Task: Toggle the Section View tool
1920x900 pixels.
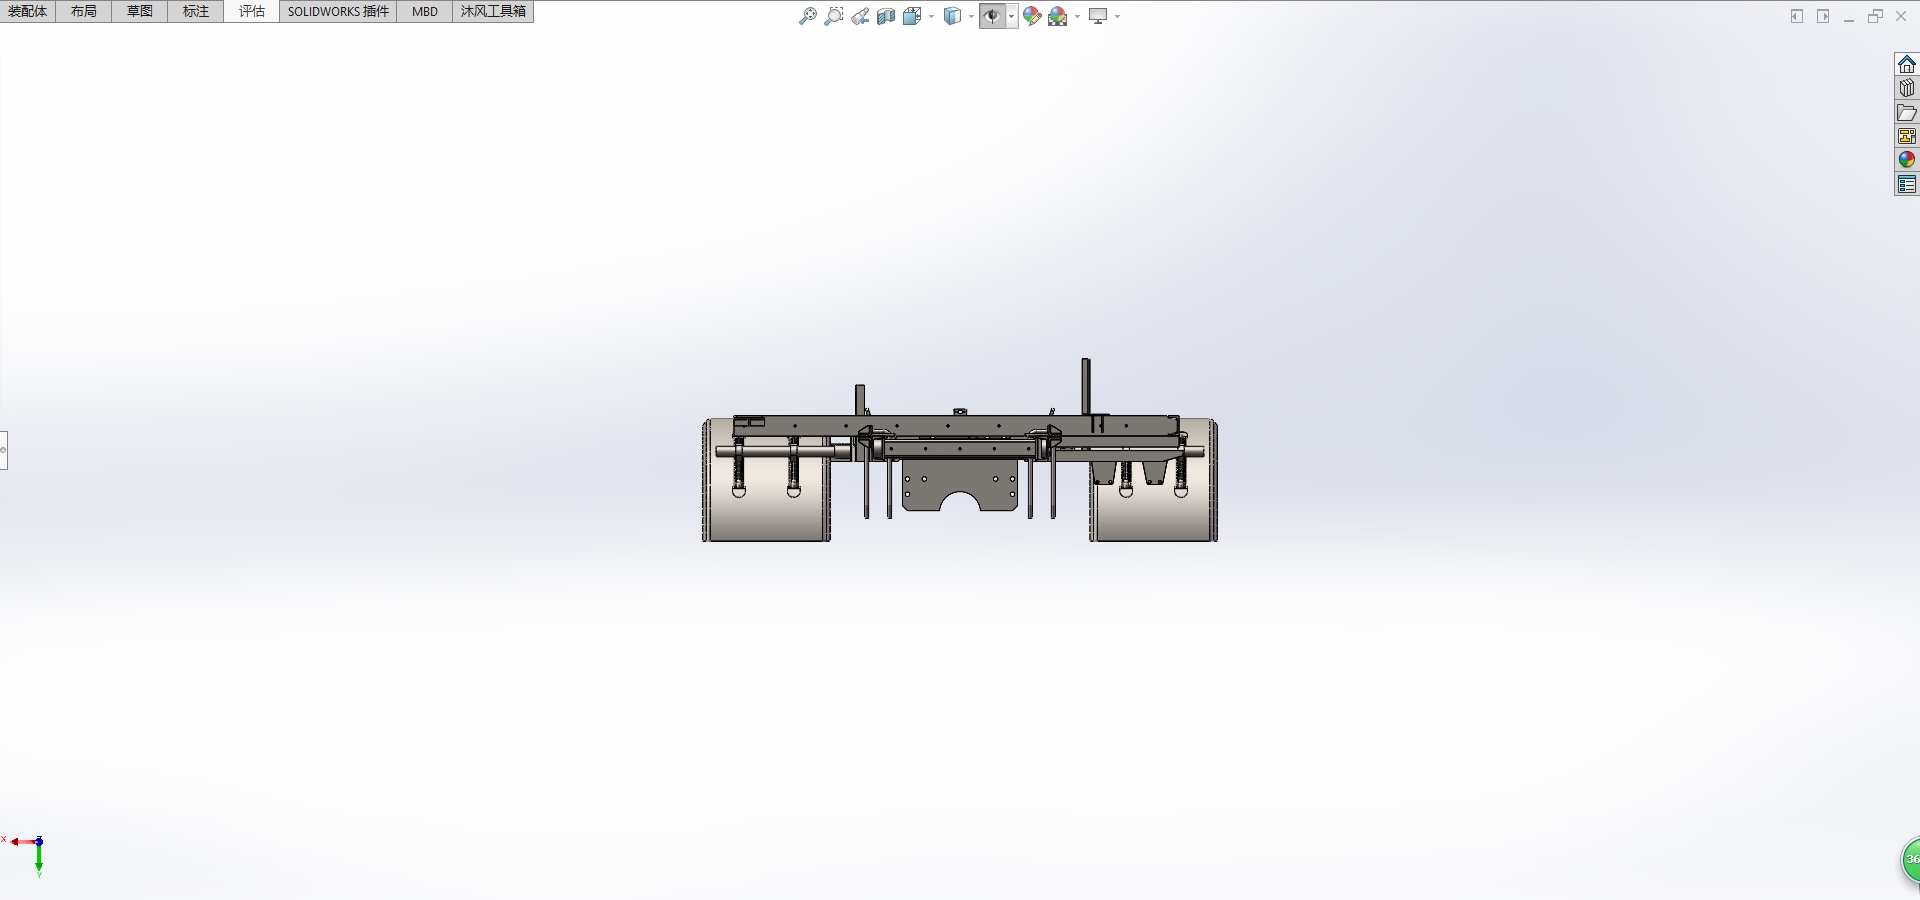Action: (x=886, y=16)
